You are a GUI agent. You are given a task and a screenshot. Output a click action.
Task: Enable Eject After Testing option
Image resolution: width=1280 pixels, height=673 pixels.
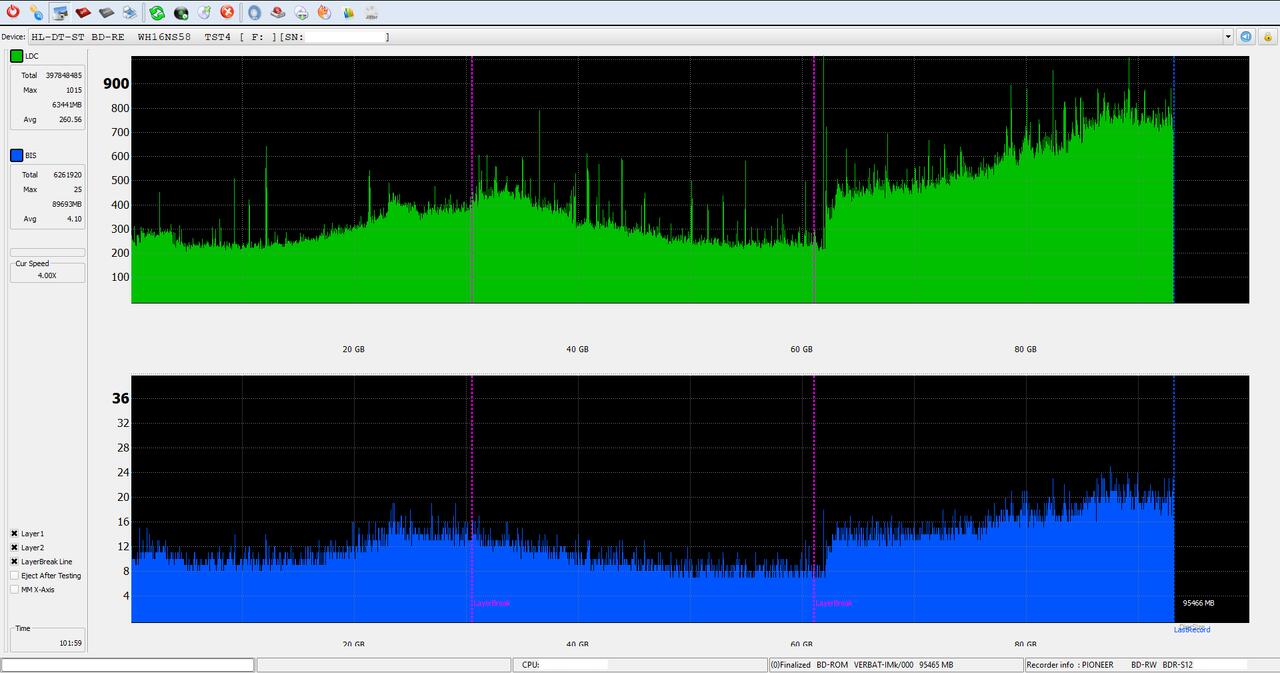pos(15,576)
